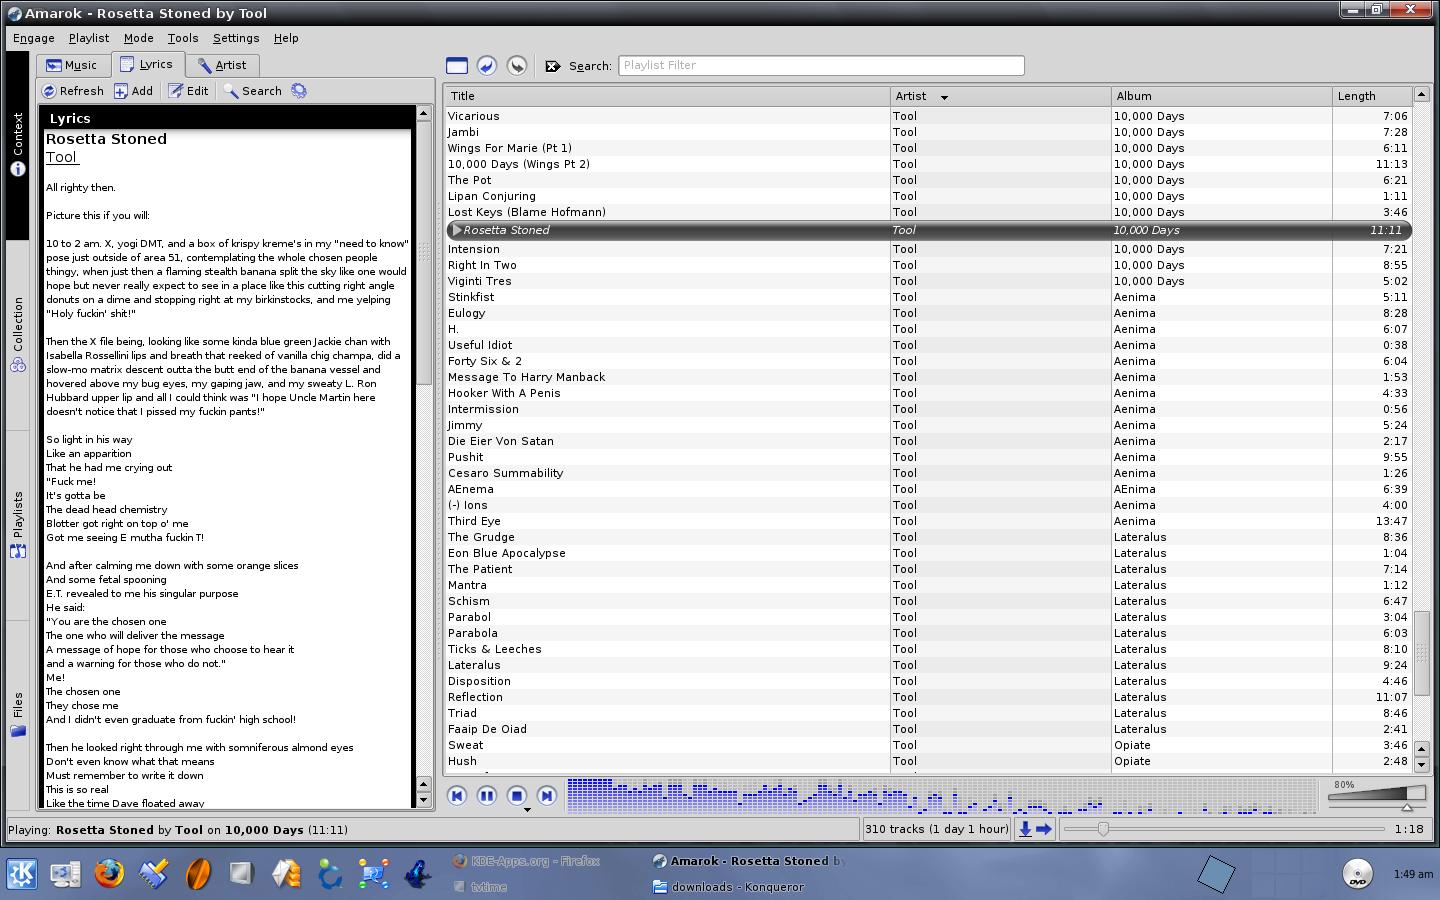Viewport: 1440px width, 900px height.
Task: Click Amarok taskbar entry
Action: coord(748,861)
